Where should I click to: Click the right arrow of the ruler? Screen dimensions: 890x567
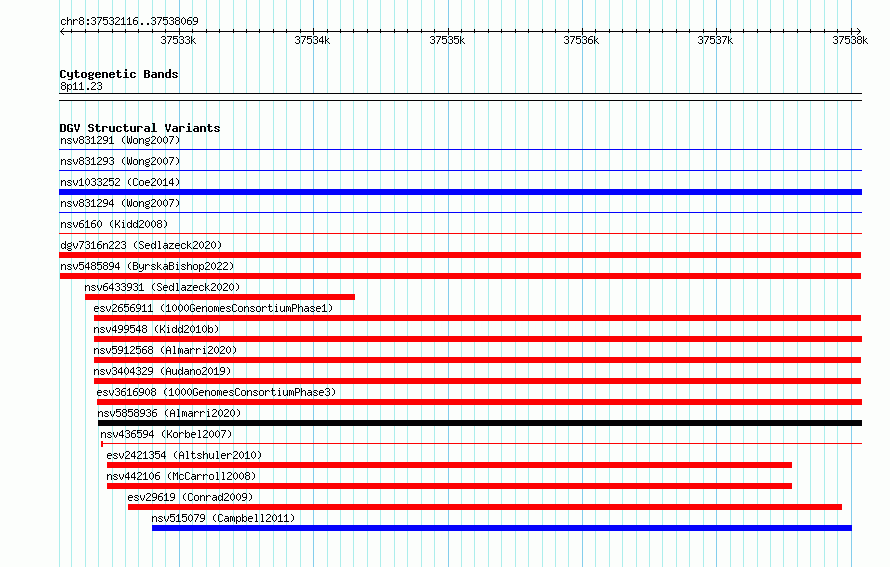858,32
